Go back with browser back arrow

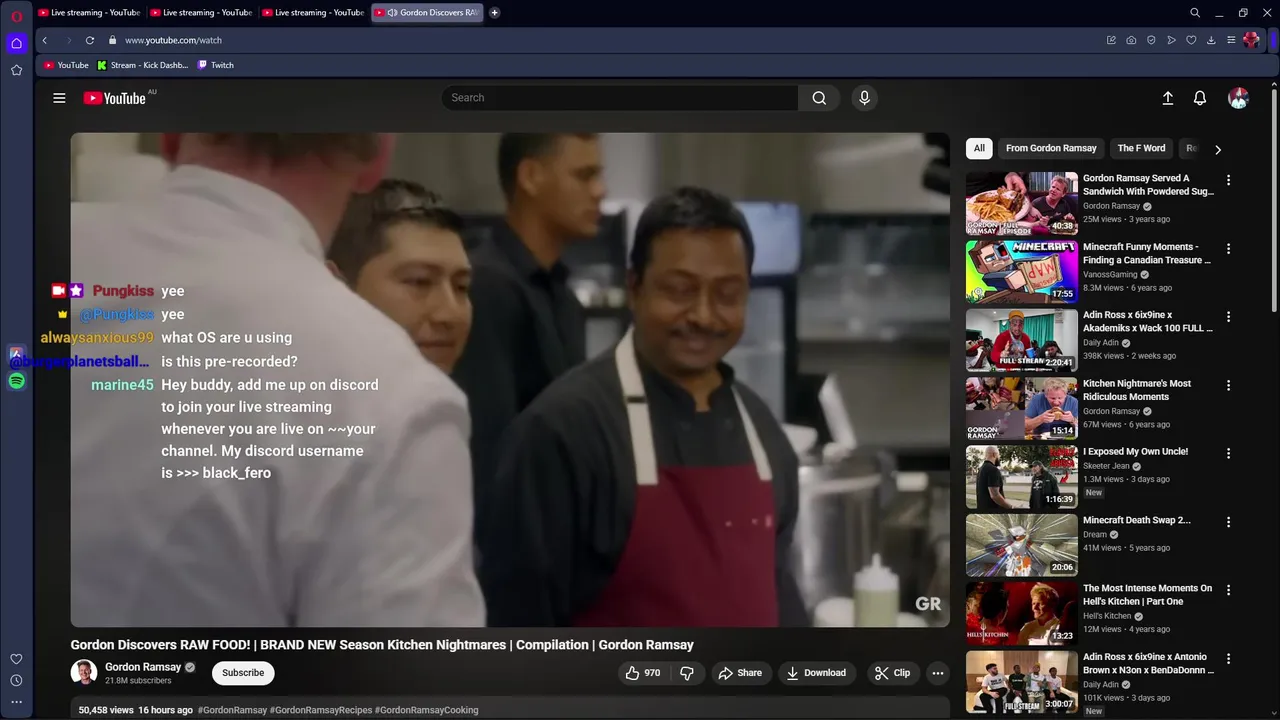(44, 40)
